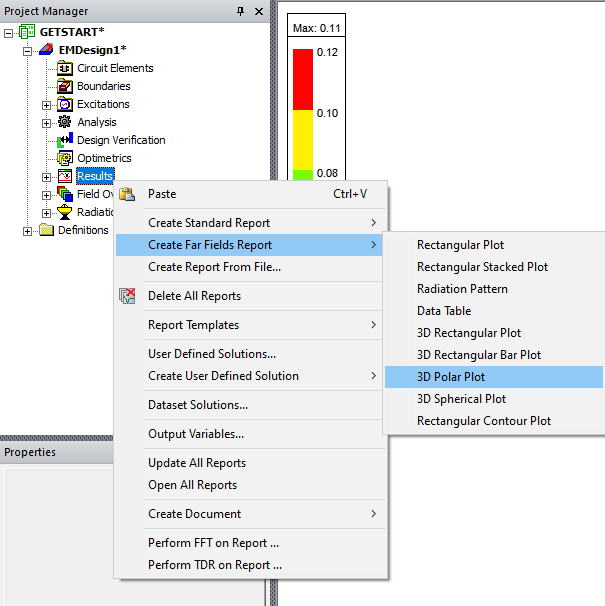
Task: Click the yellow color band in legend
Action: pos(303,140)
